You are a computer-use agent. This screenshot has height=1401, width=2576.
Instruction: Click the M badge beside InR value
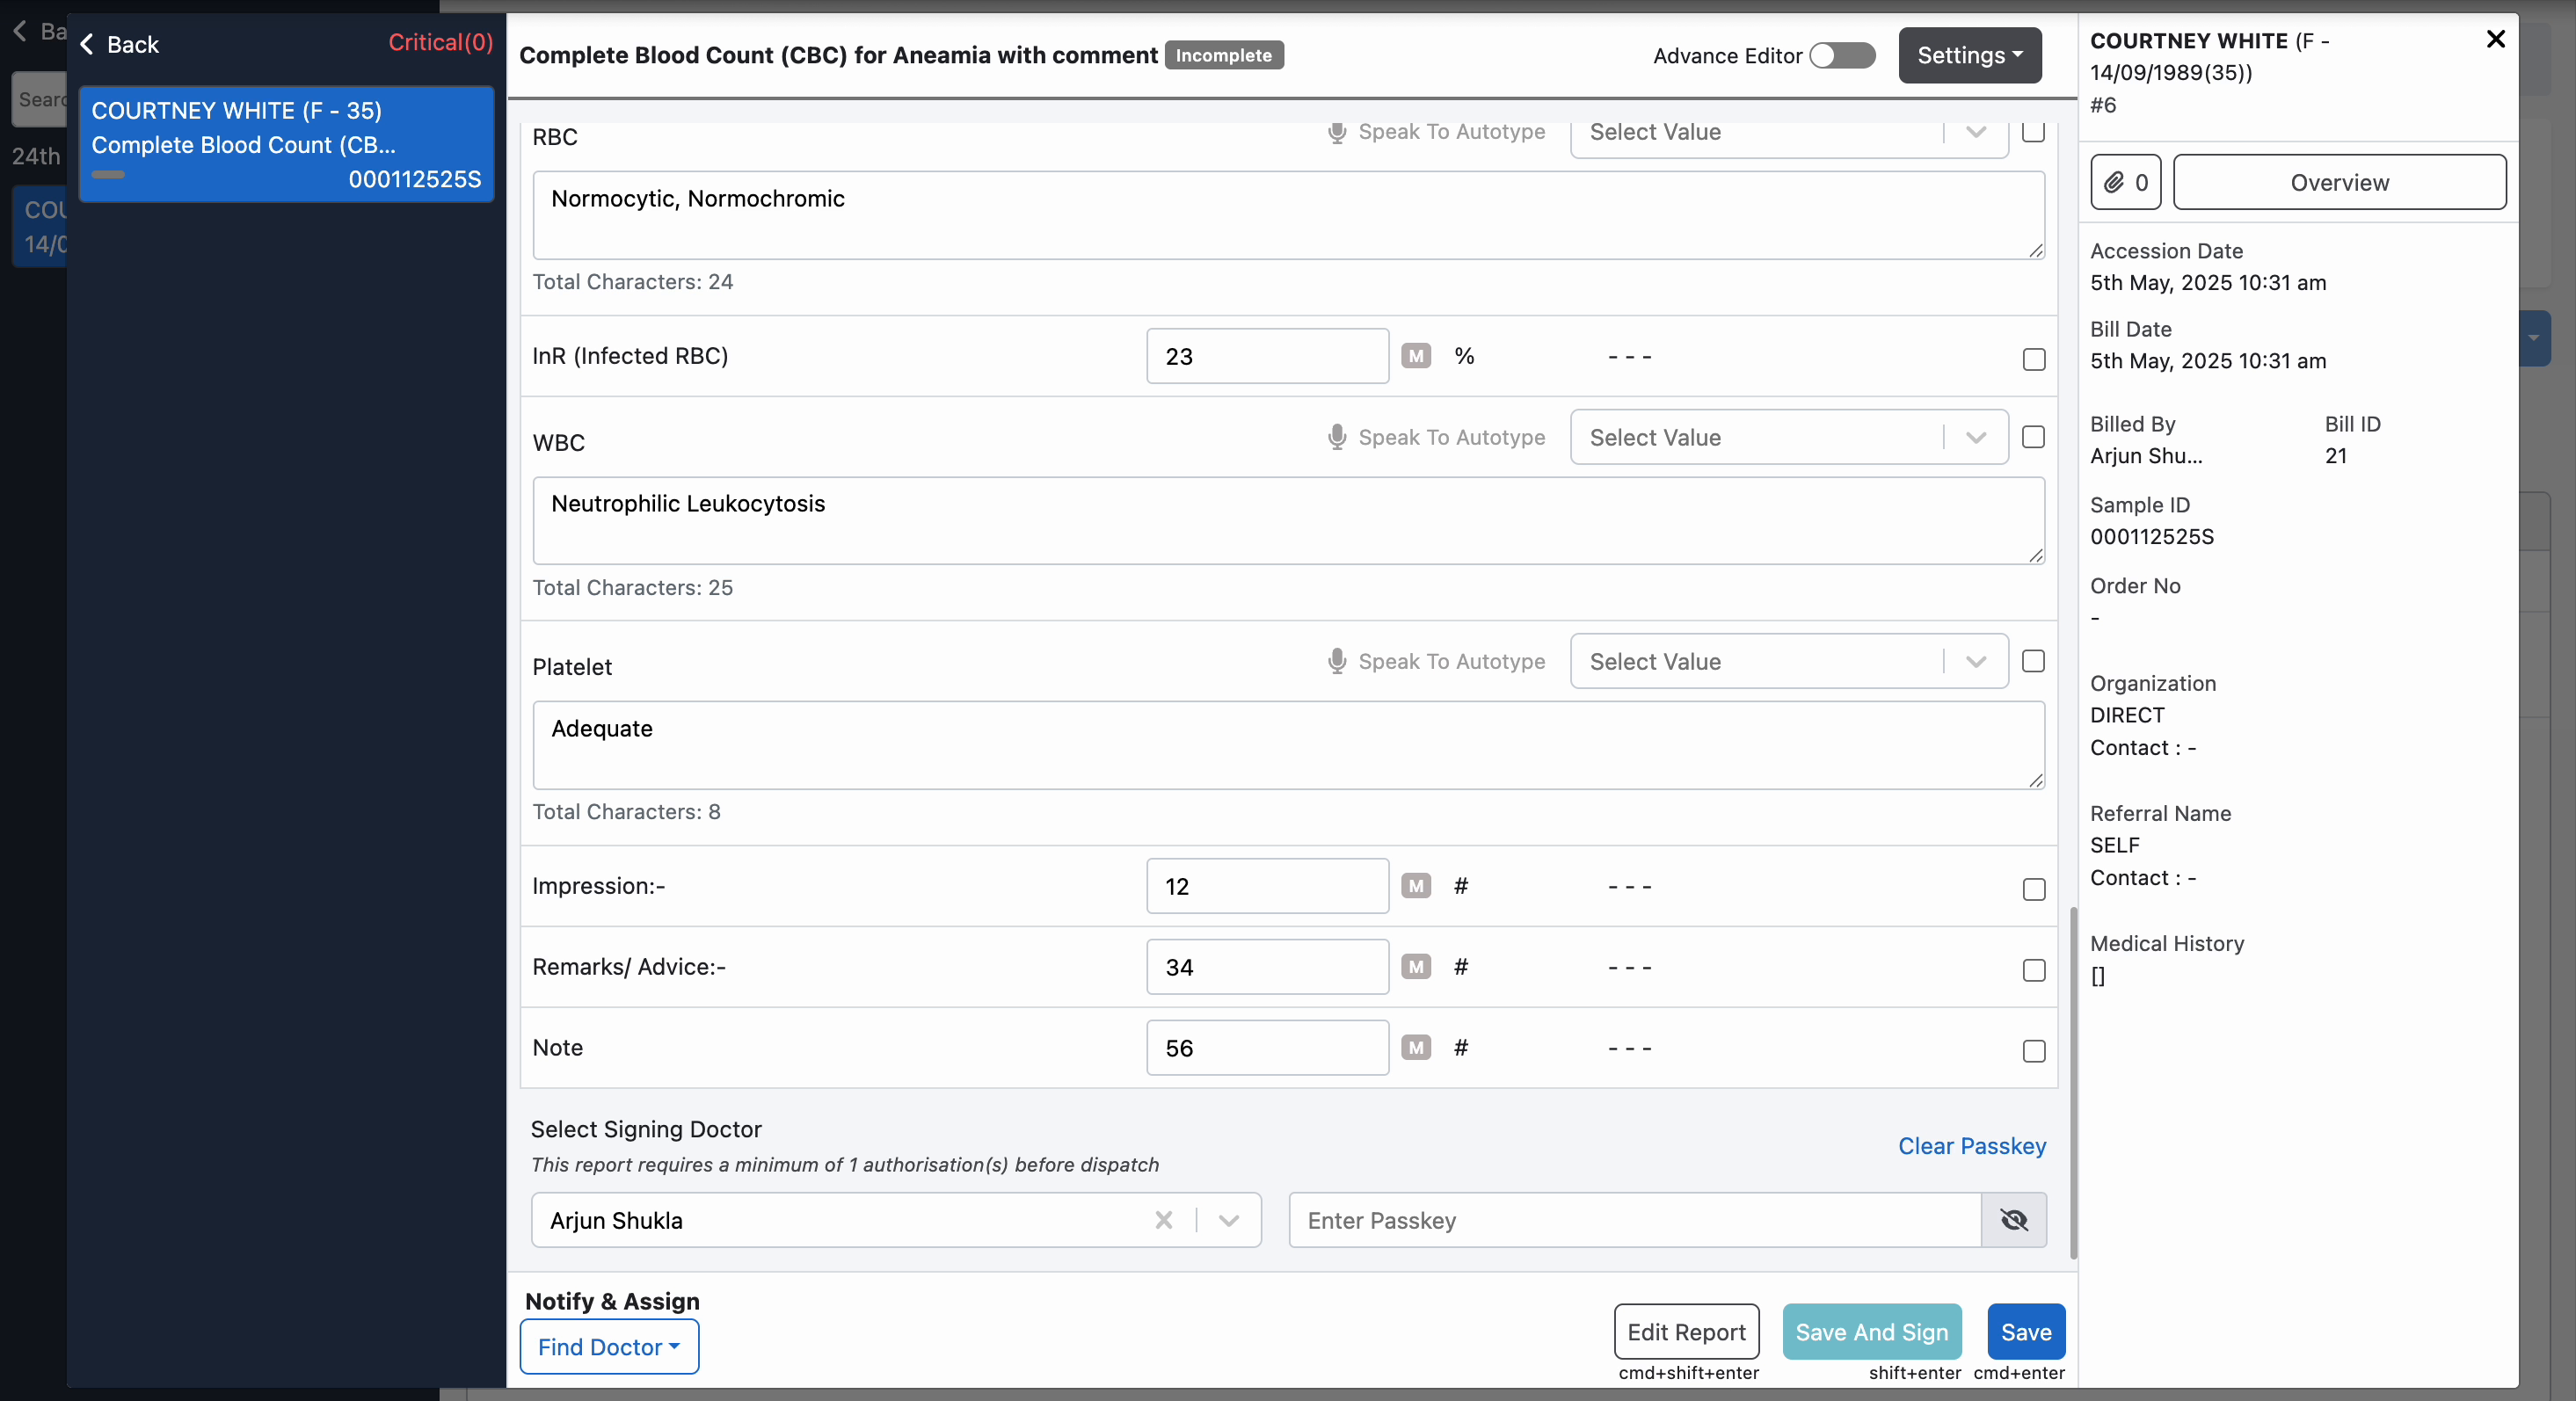(1415, 356)
